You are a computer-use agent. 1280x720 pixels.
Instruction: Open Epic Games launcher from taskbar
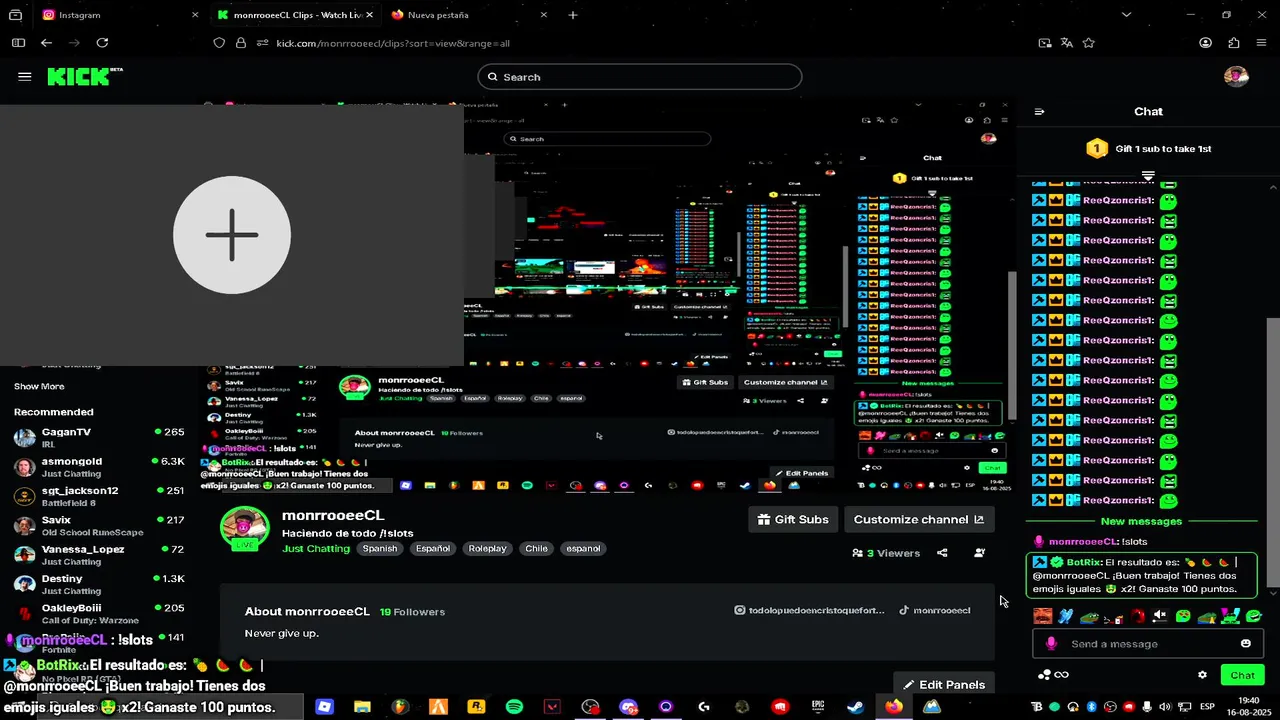click(818, 707)
